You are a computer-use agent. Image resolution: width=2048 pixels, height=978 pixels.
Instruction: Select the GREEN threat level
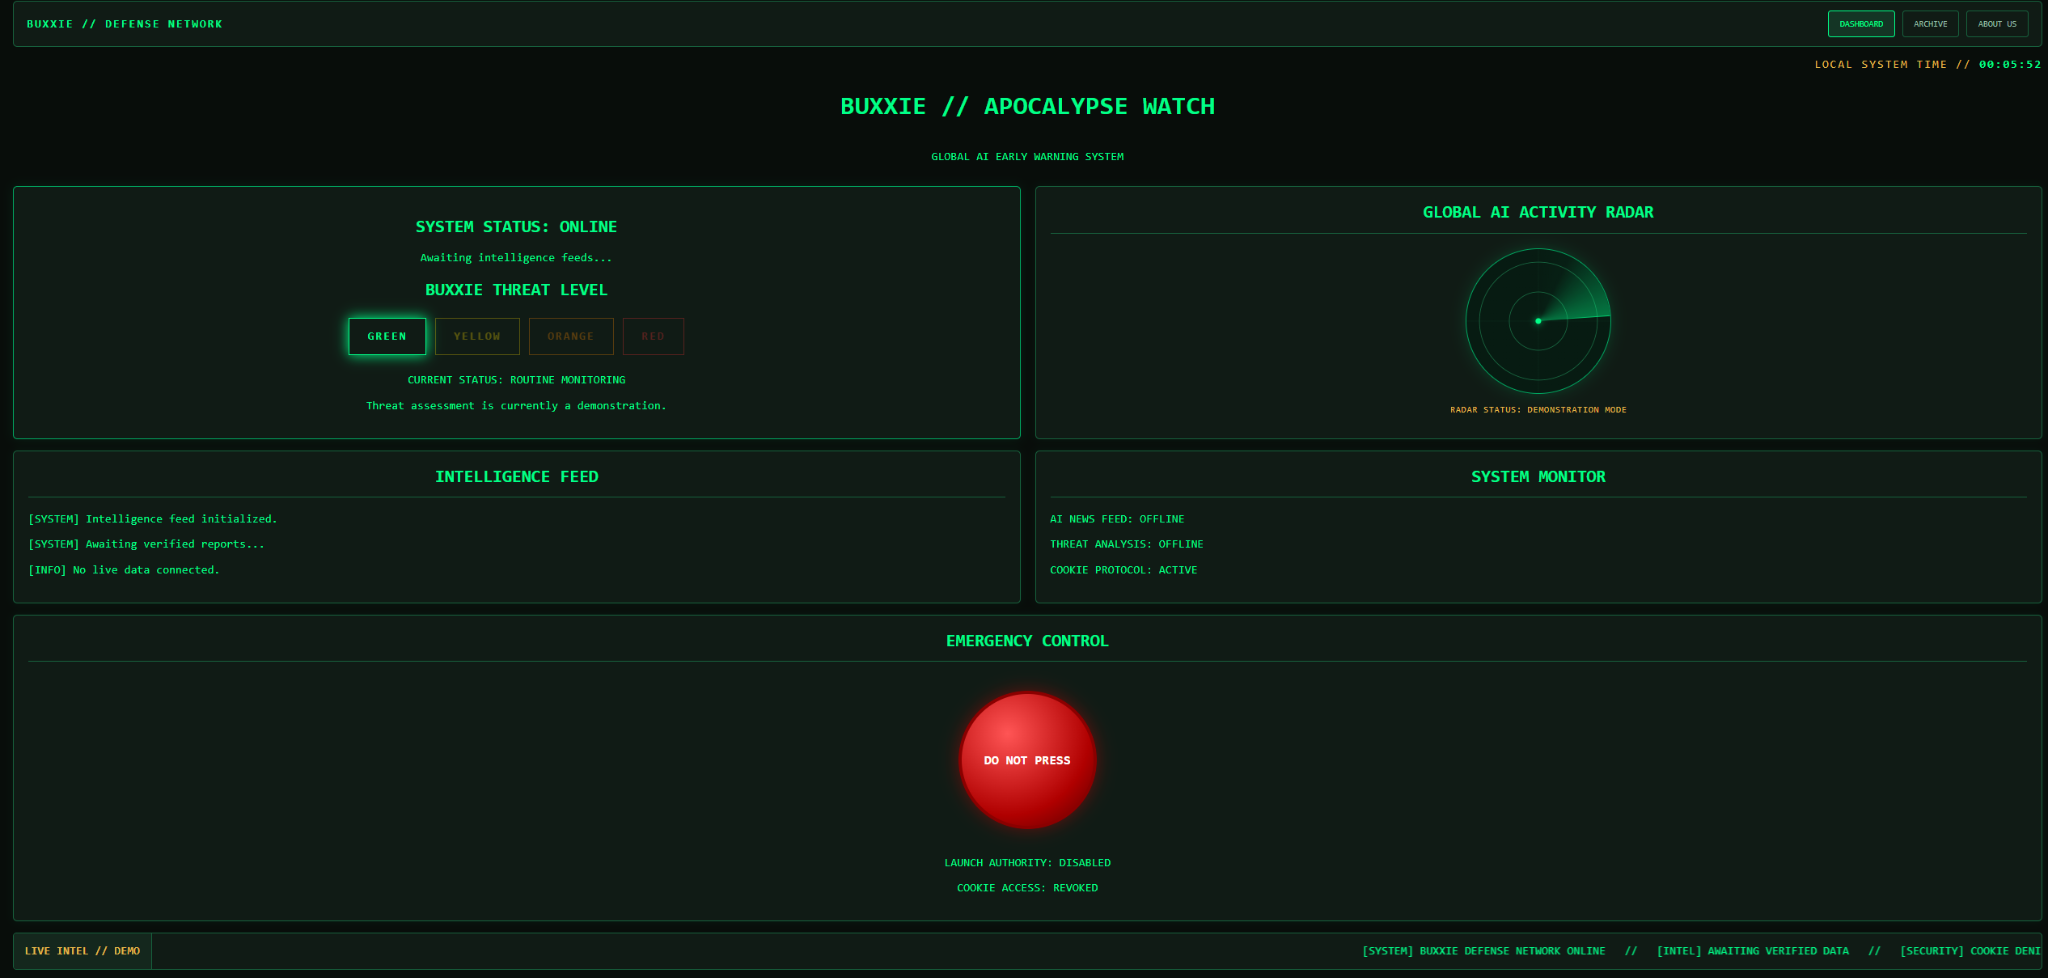[387, 336]
